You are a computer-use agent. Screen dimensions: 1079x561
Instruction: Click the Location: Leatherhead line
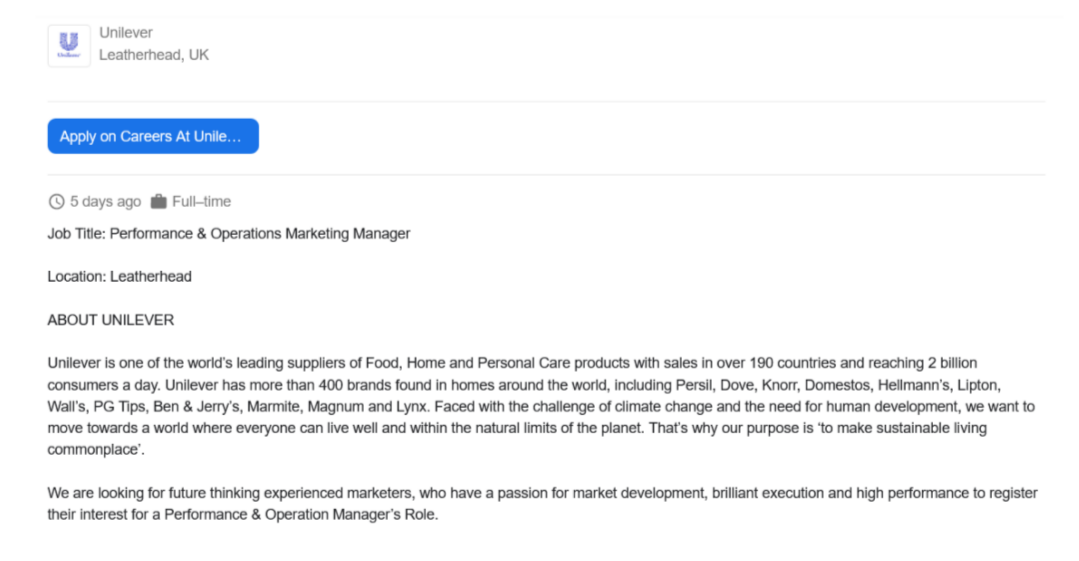point(120,276)
